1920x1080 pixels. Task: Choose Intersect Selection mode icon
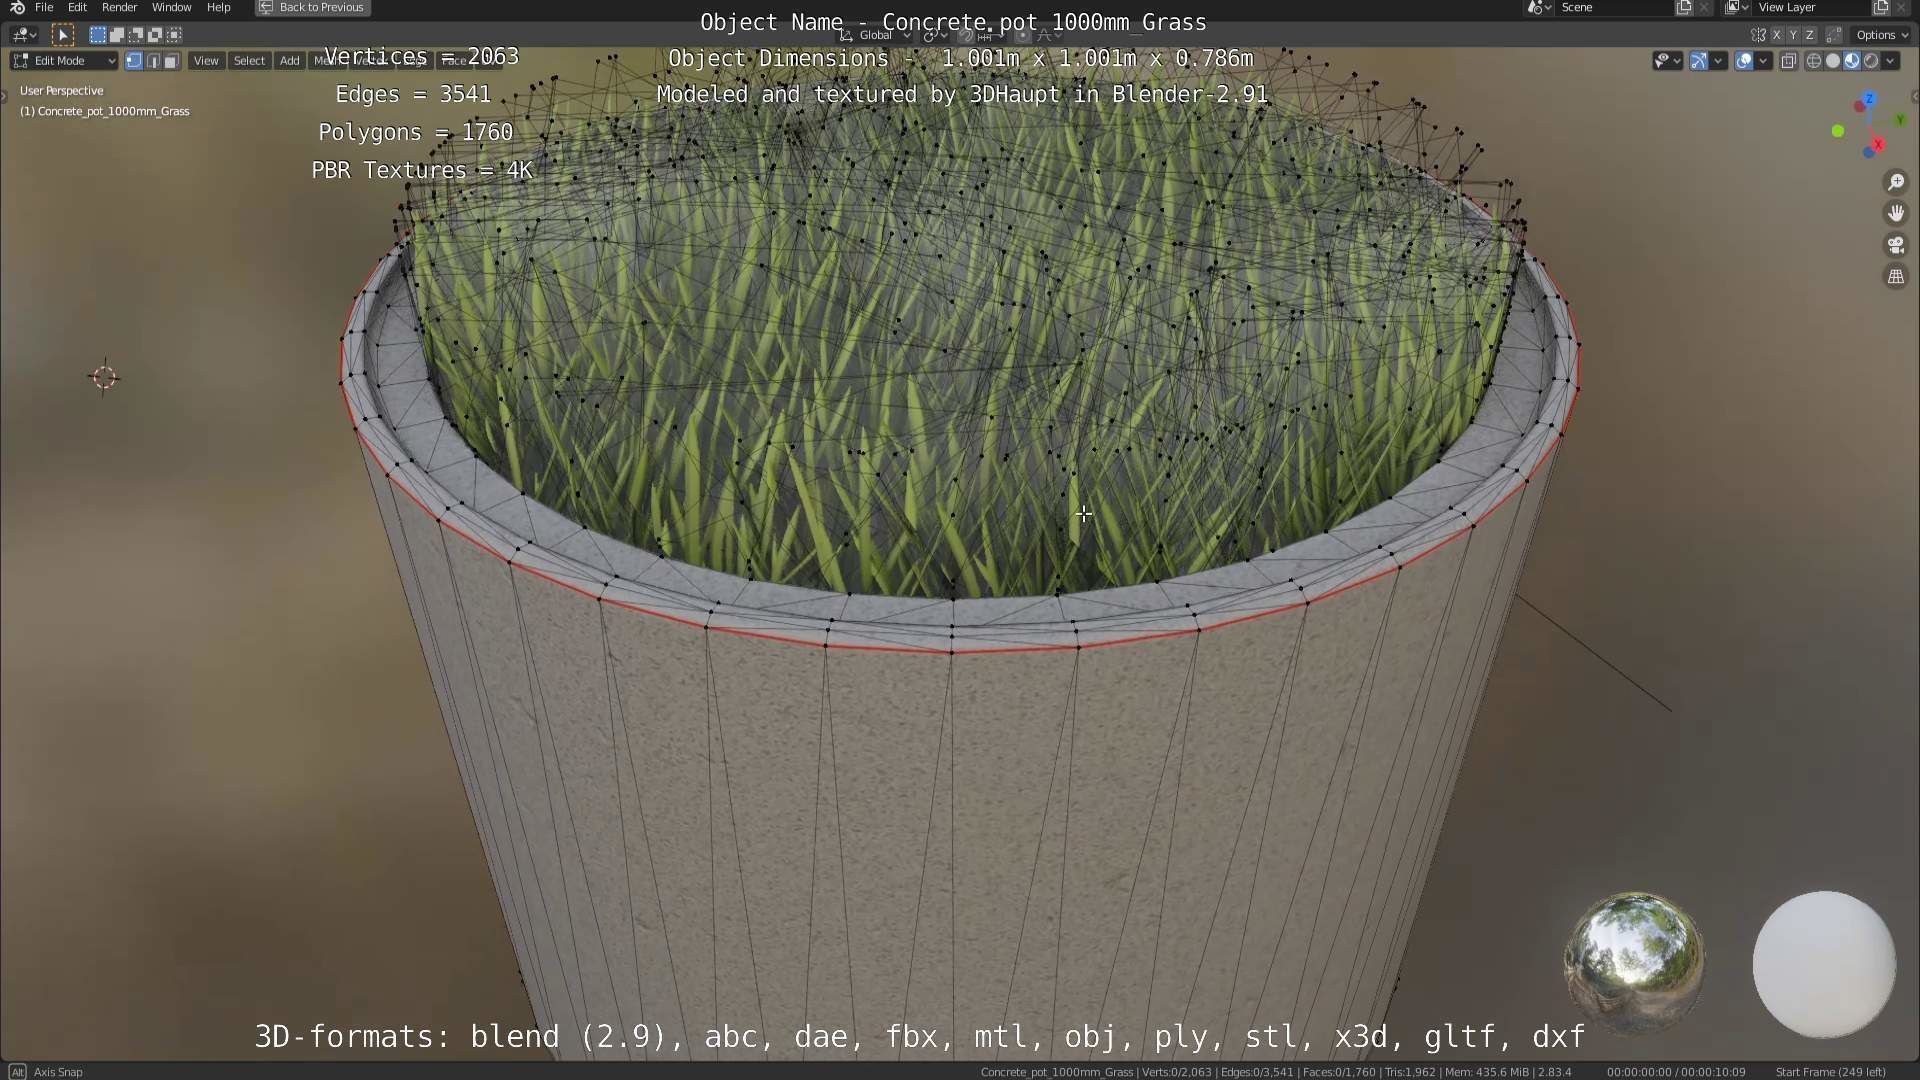pos(173,35)
